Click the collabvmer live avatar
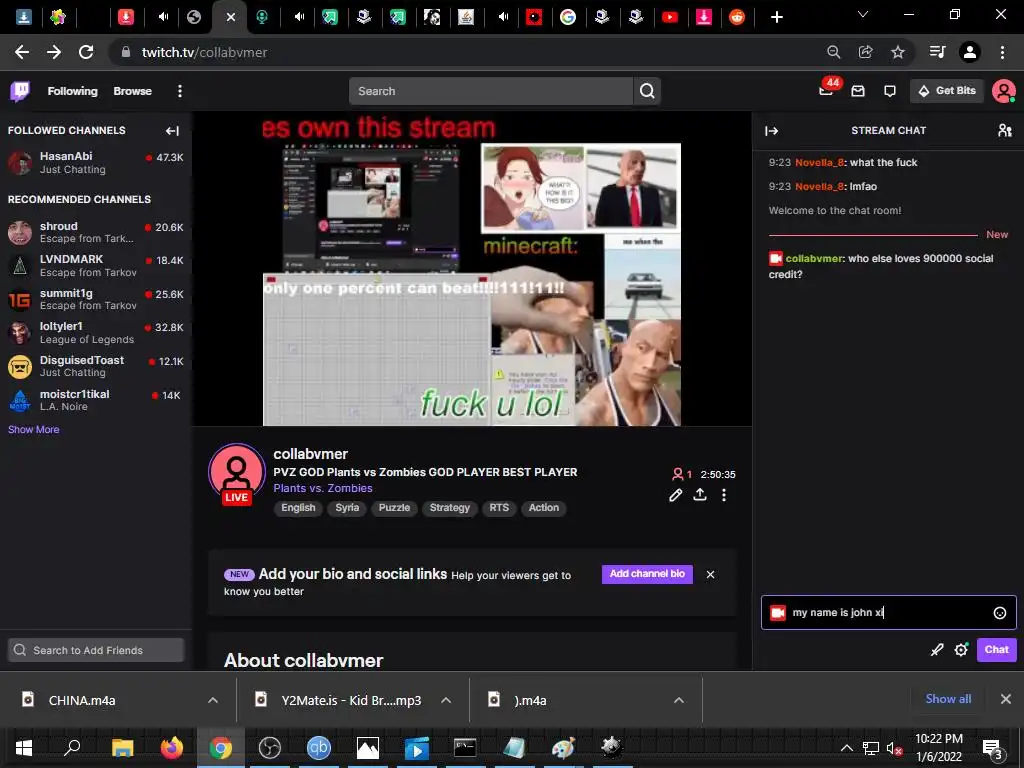1024x768 pixels. tap(236, 473)
